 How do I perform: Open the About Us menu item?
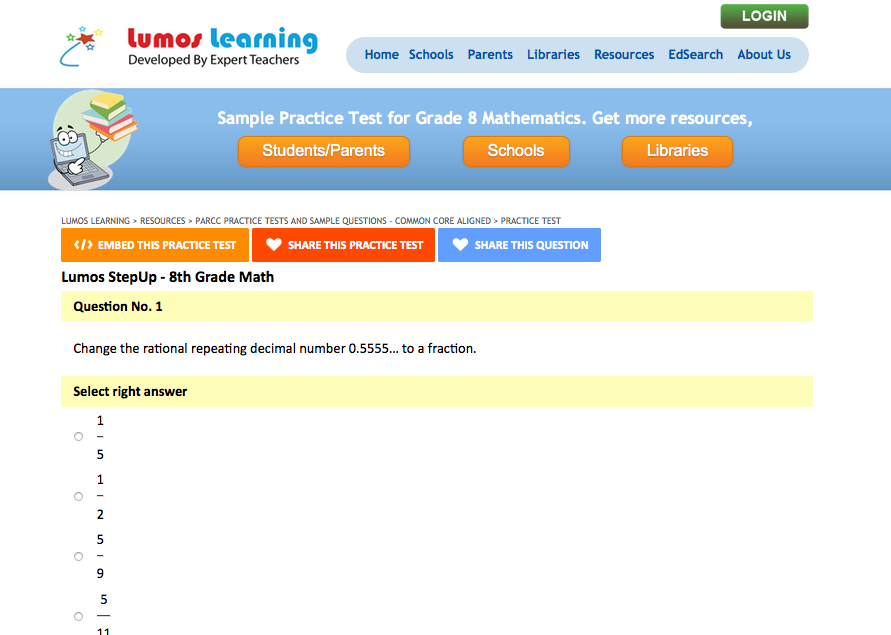pyautogui.click(x=764, y=55)
